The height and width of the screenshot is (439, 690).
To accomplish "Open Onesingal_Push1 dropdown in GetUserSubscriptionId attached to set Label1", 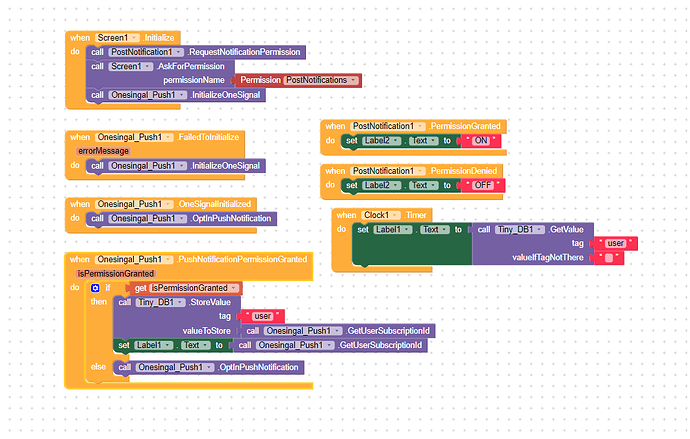I will pos(295,345).
